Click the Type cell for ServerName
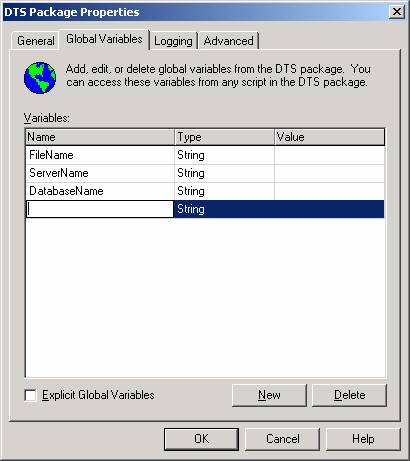Image resolution: width=410 pixels, height=461 pixels. (224, 173)
